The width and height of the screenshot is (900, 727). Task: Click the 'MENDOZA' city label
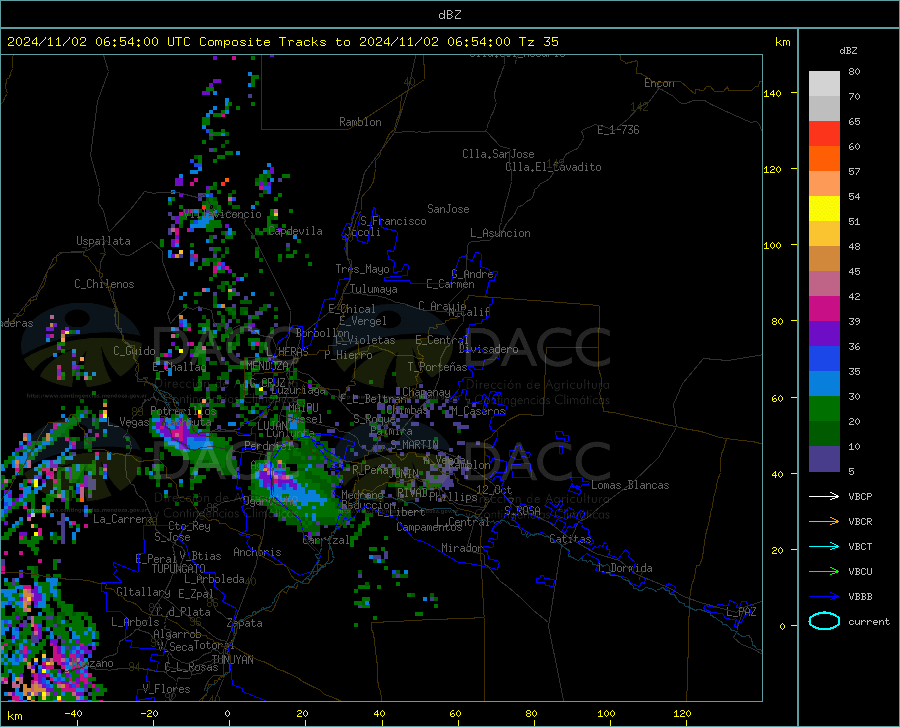tap(267, 366)
